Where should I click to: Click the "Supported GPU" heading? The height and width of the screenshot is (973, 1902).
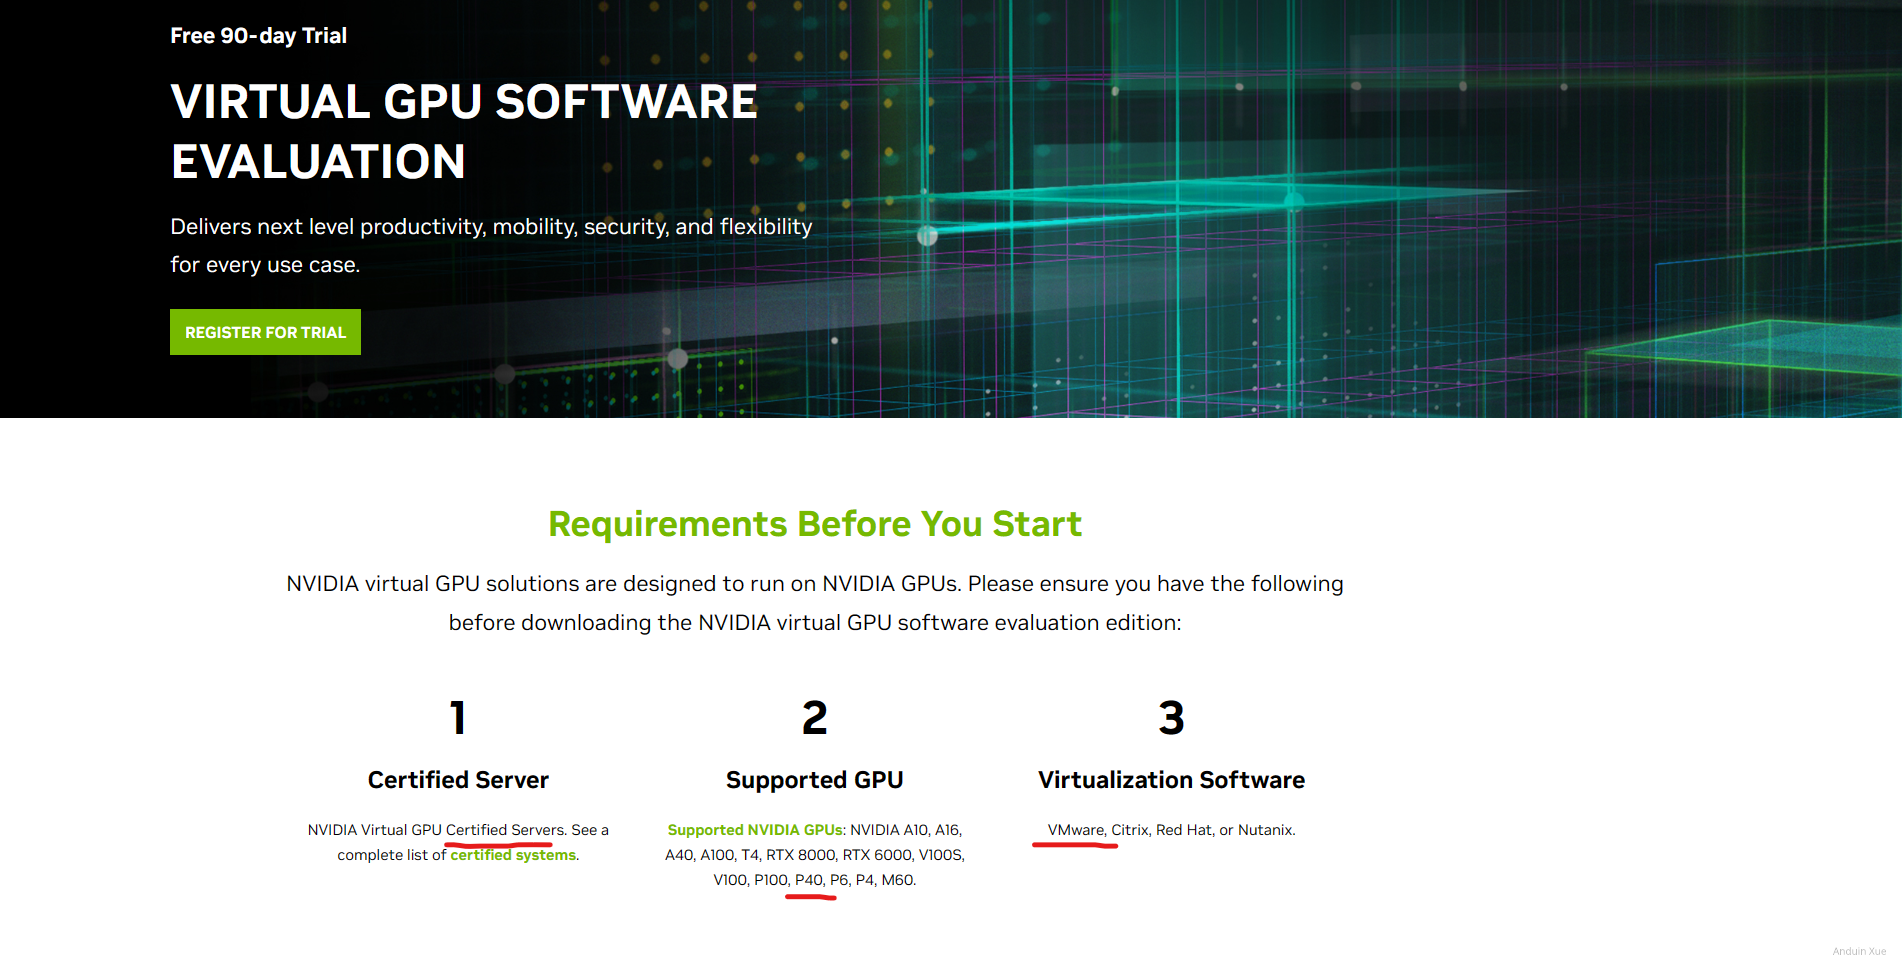click(x=814, y=780)
